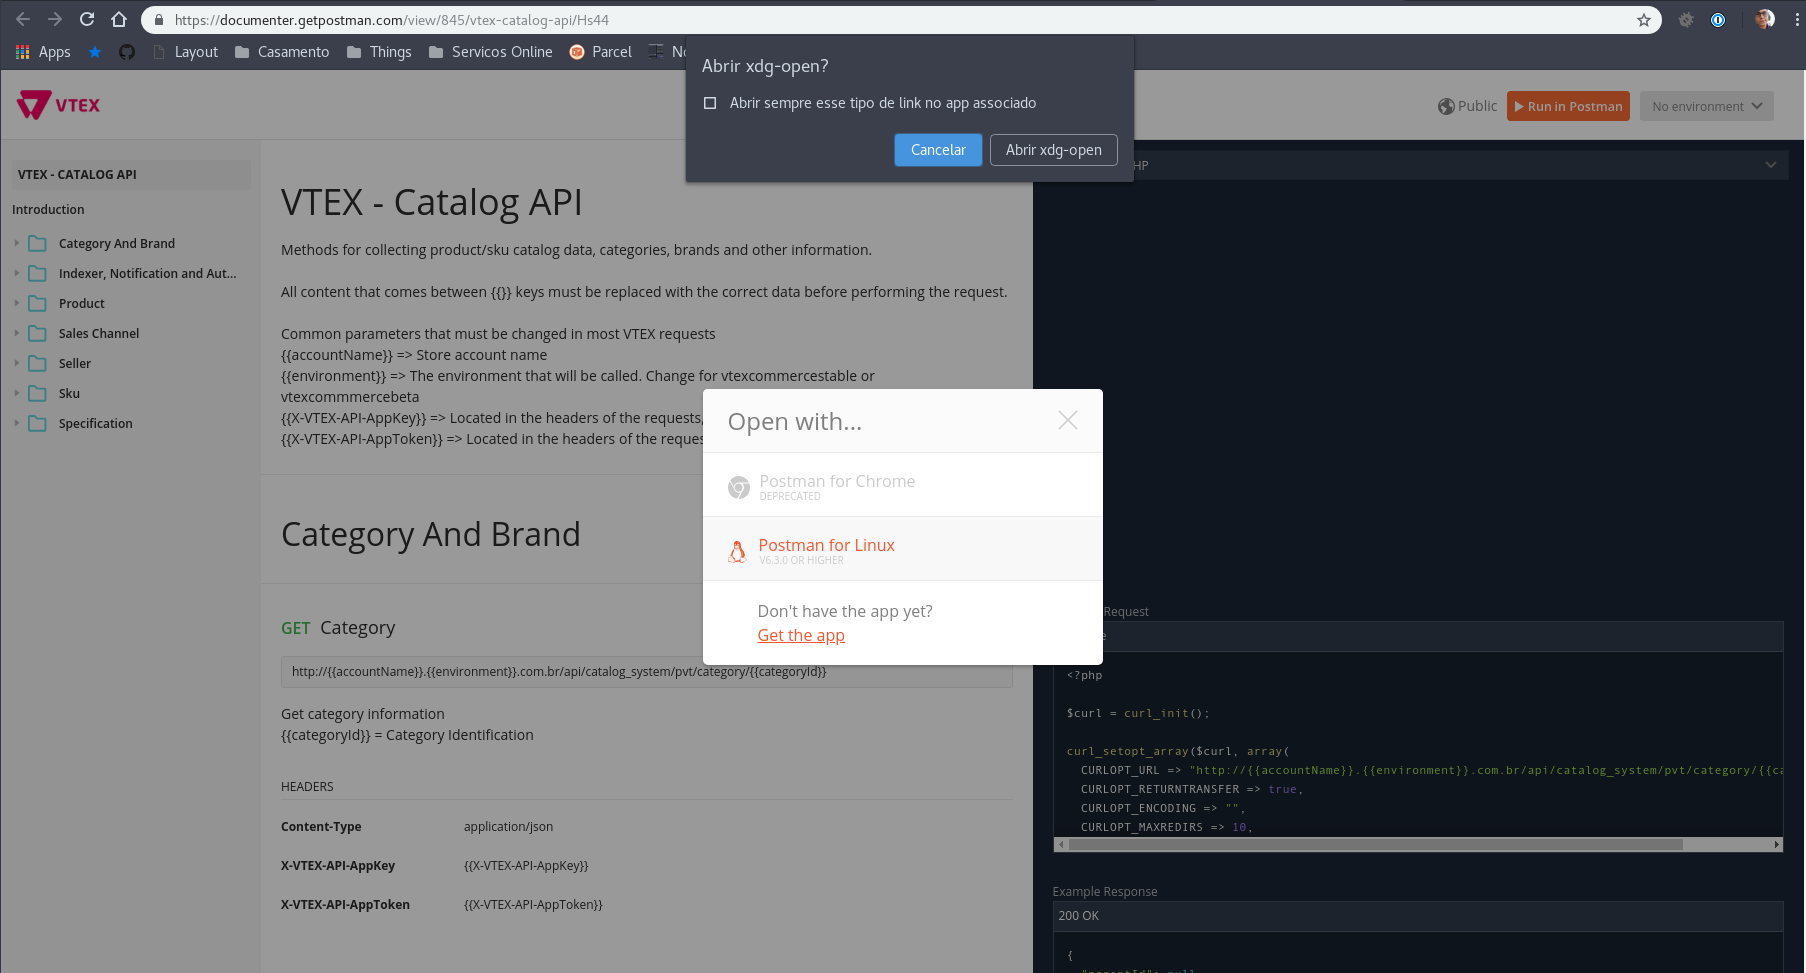Viewport: 1806px width, 973px height.
Task: Click the category request URL field
Action: (x=646, y=672)
